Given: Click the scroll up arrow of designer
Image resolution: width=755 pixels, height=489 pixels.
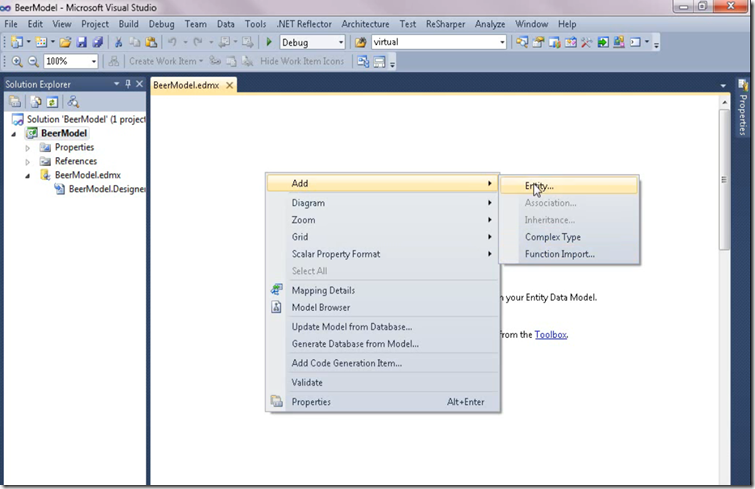Looking at the screenshot, I should click(724, 102).
